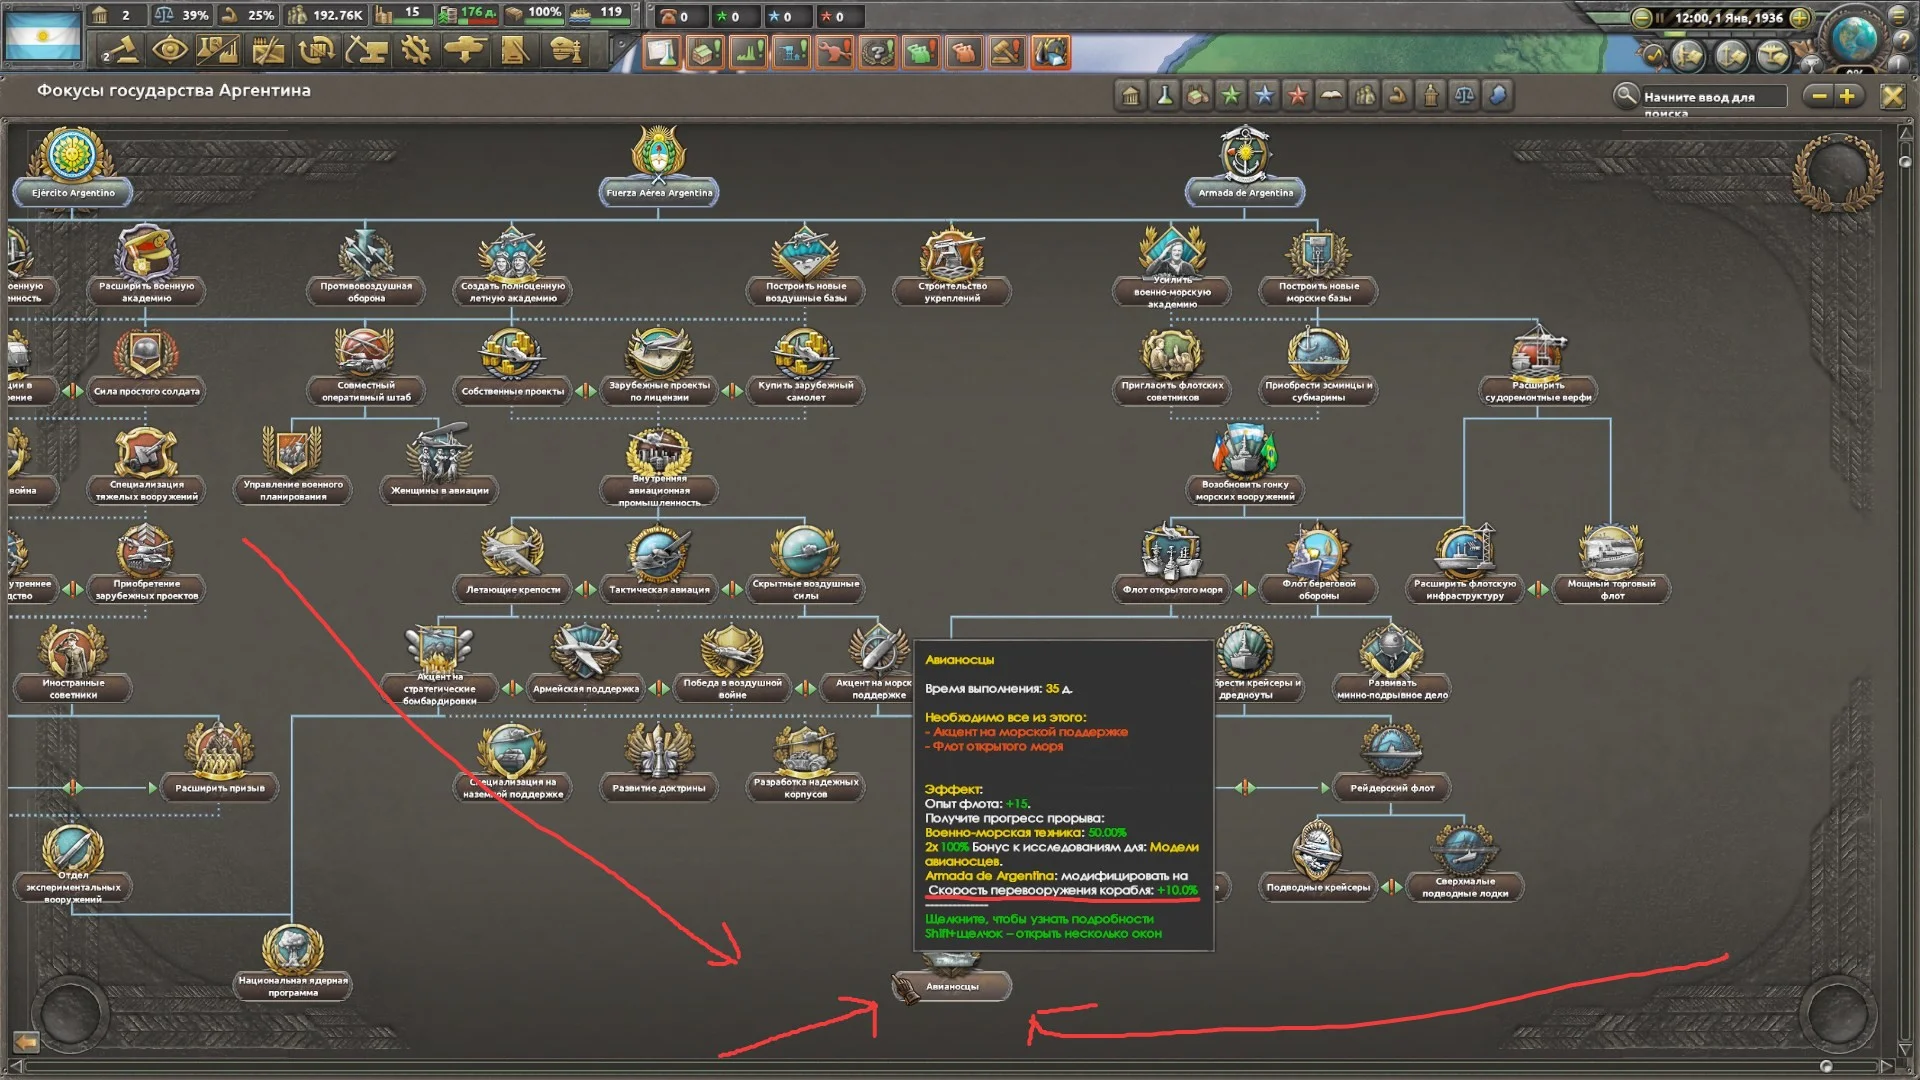1920x1080 pixels.
Task: Open the Intelligence Agency eye icon
Action: pyautogui.click(x=170, y=50)
